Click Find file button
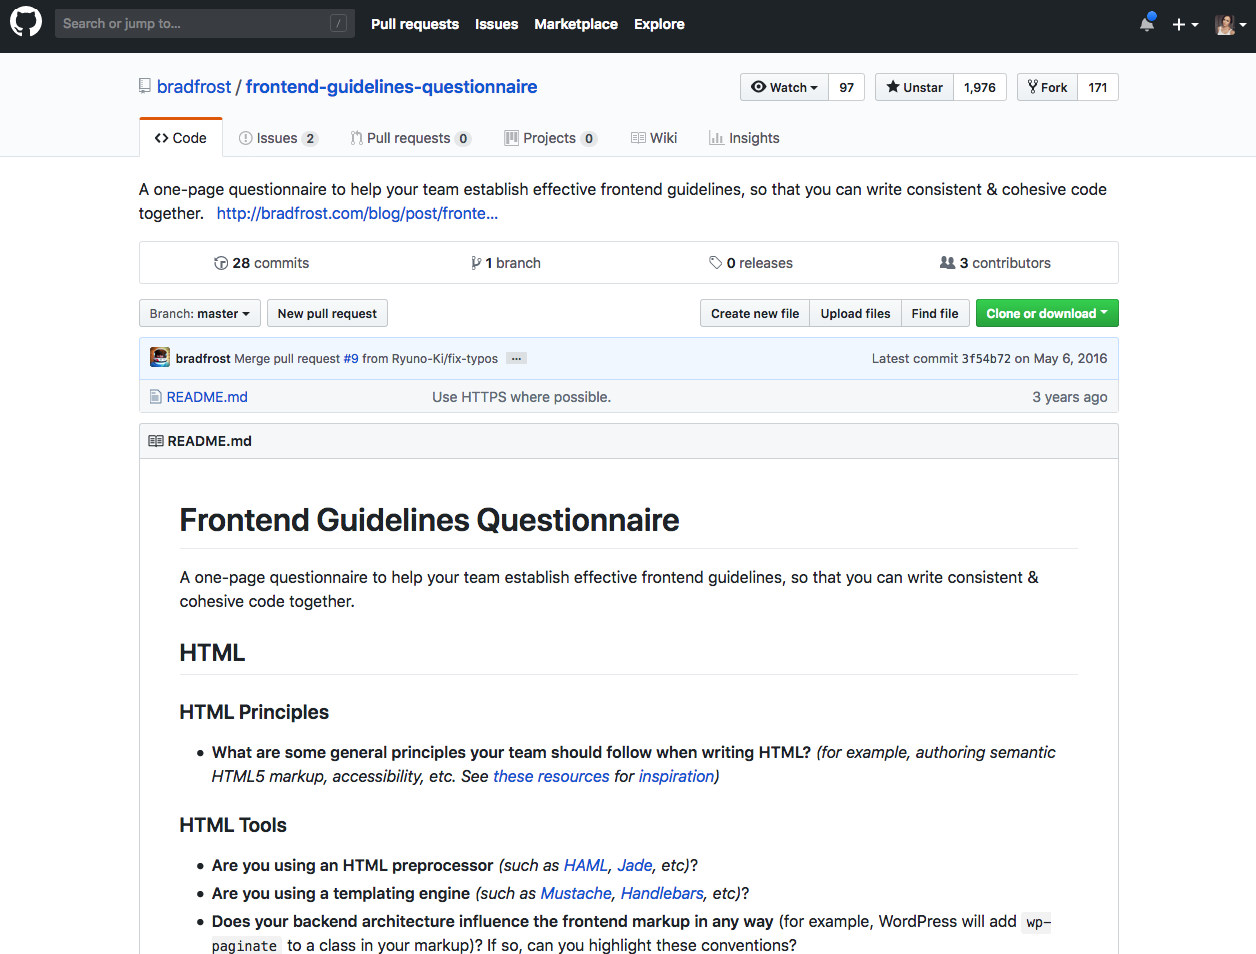 tap(935, 313)
